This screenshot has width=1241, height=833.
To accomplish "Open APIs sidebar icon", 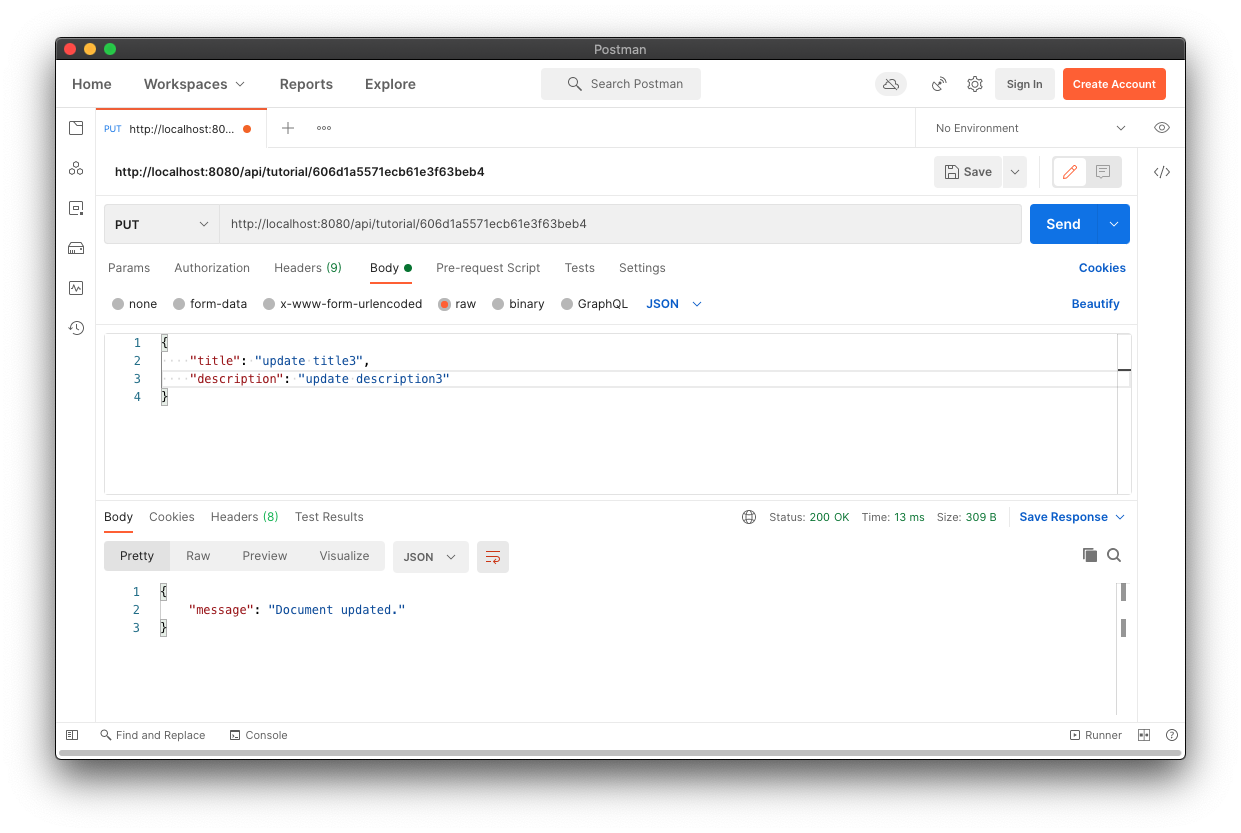I will pyautogui.click(x=76, y=168).
